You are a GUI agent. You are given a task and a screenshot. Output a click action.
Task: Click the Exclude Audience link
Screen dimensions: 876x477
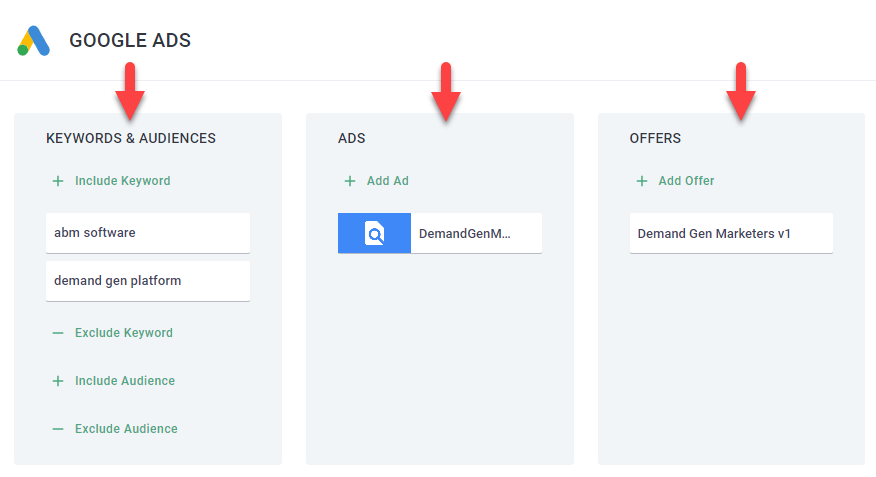coord(126,429)
